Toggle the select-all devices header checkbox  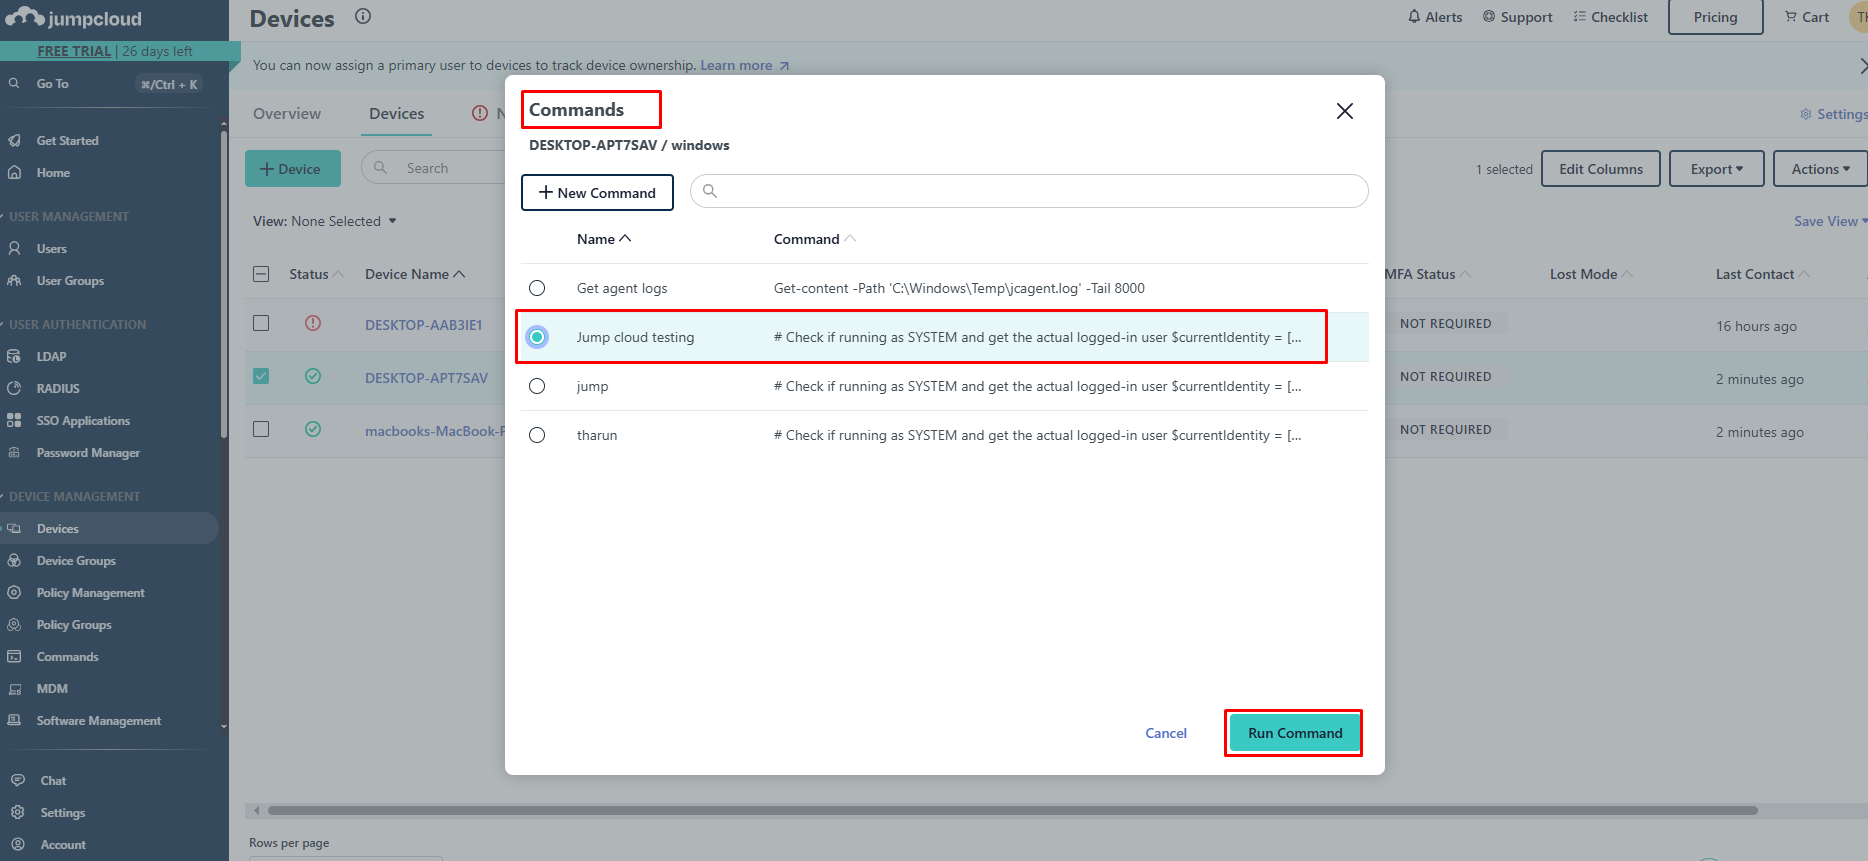coord(261,274)
